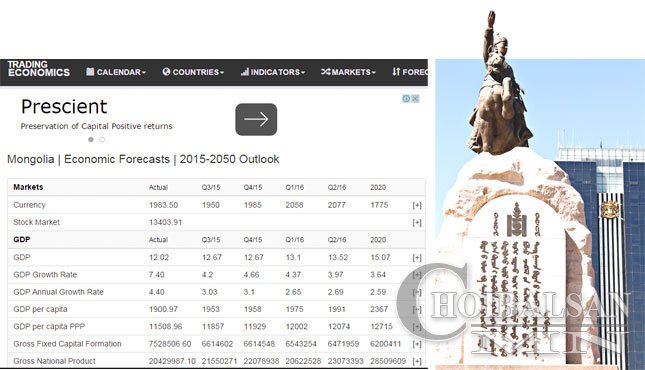Click the arrow button in the Prescient ad

[256, 119]
